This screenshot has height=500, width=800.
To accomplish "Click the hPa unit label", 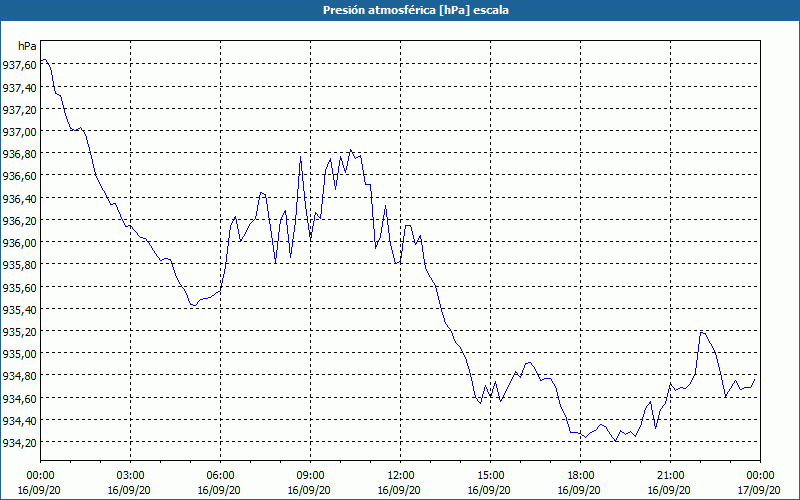I will click(27, 46).
